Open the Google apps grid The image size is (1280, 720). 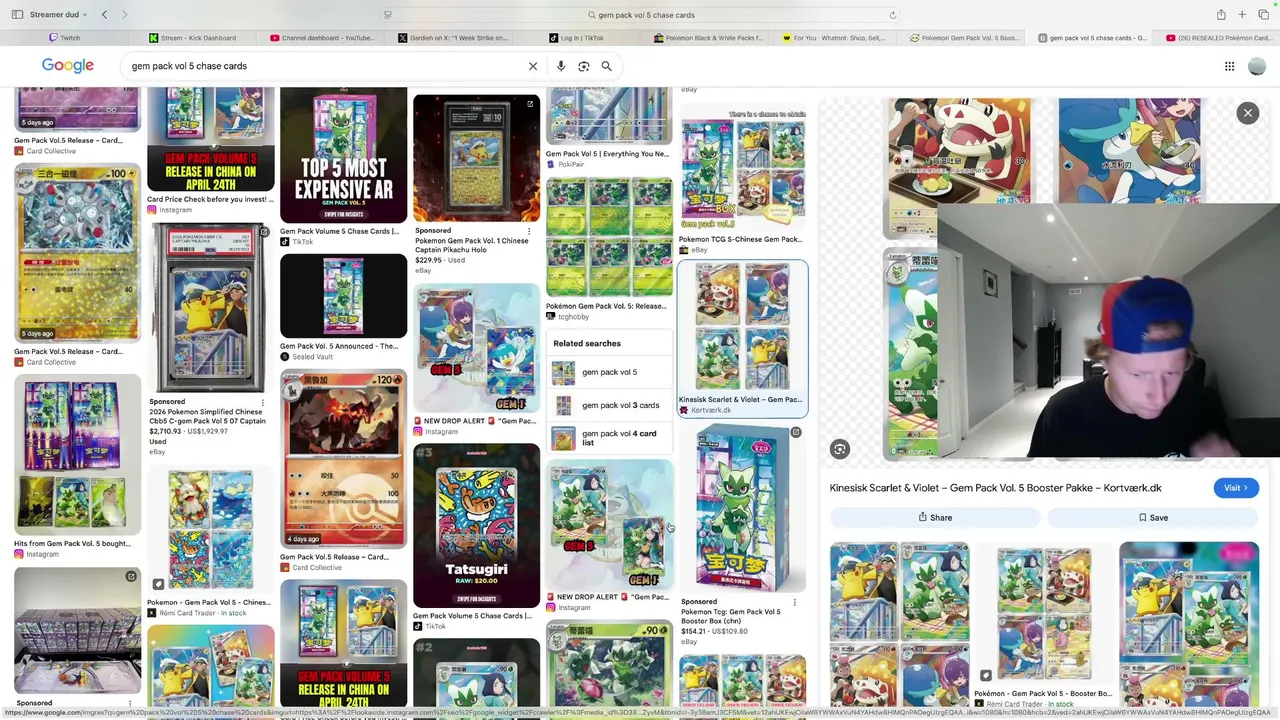(x=1229, y=66)
